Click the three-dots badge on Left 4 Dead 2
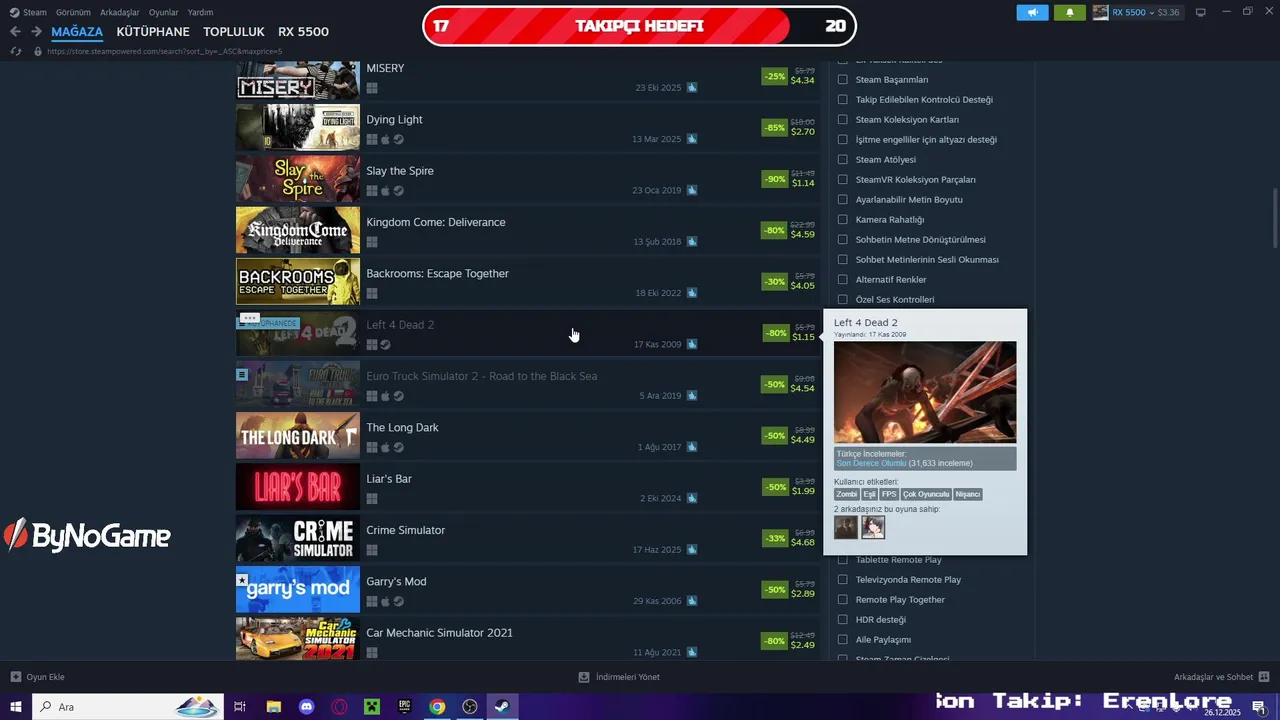Screen dimensions: 1280x720 [x=250, y=318]
